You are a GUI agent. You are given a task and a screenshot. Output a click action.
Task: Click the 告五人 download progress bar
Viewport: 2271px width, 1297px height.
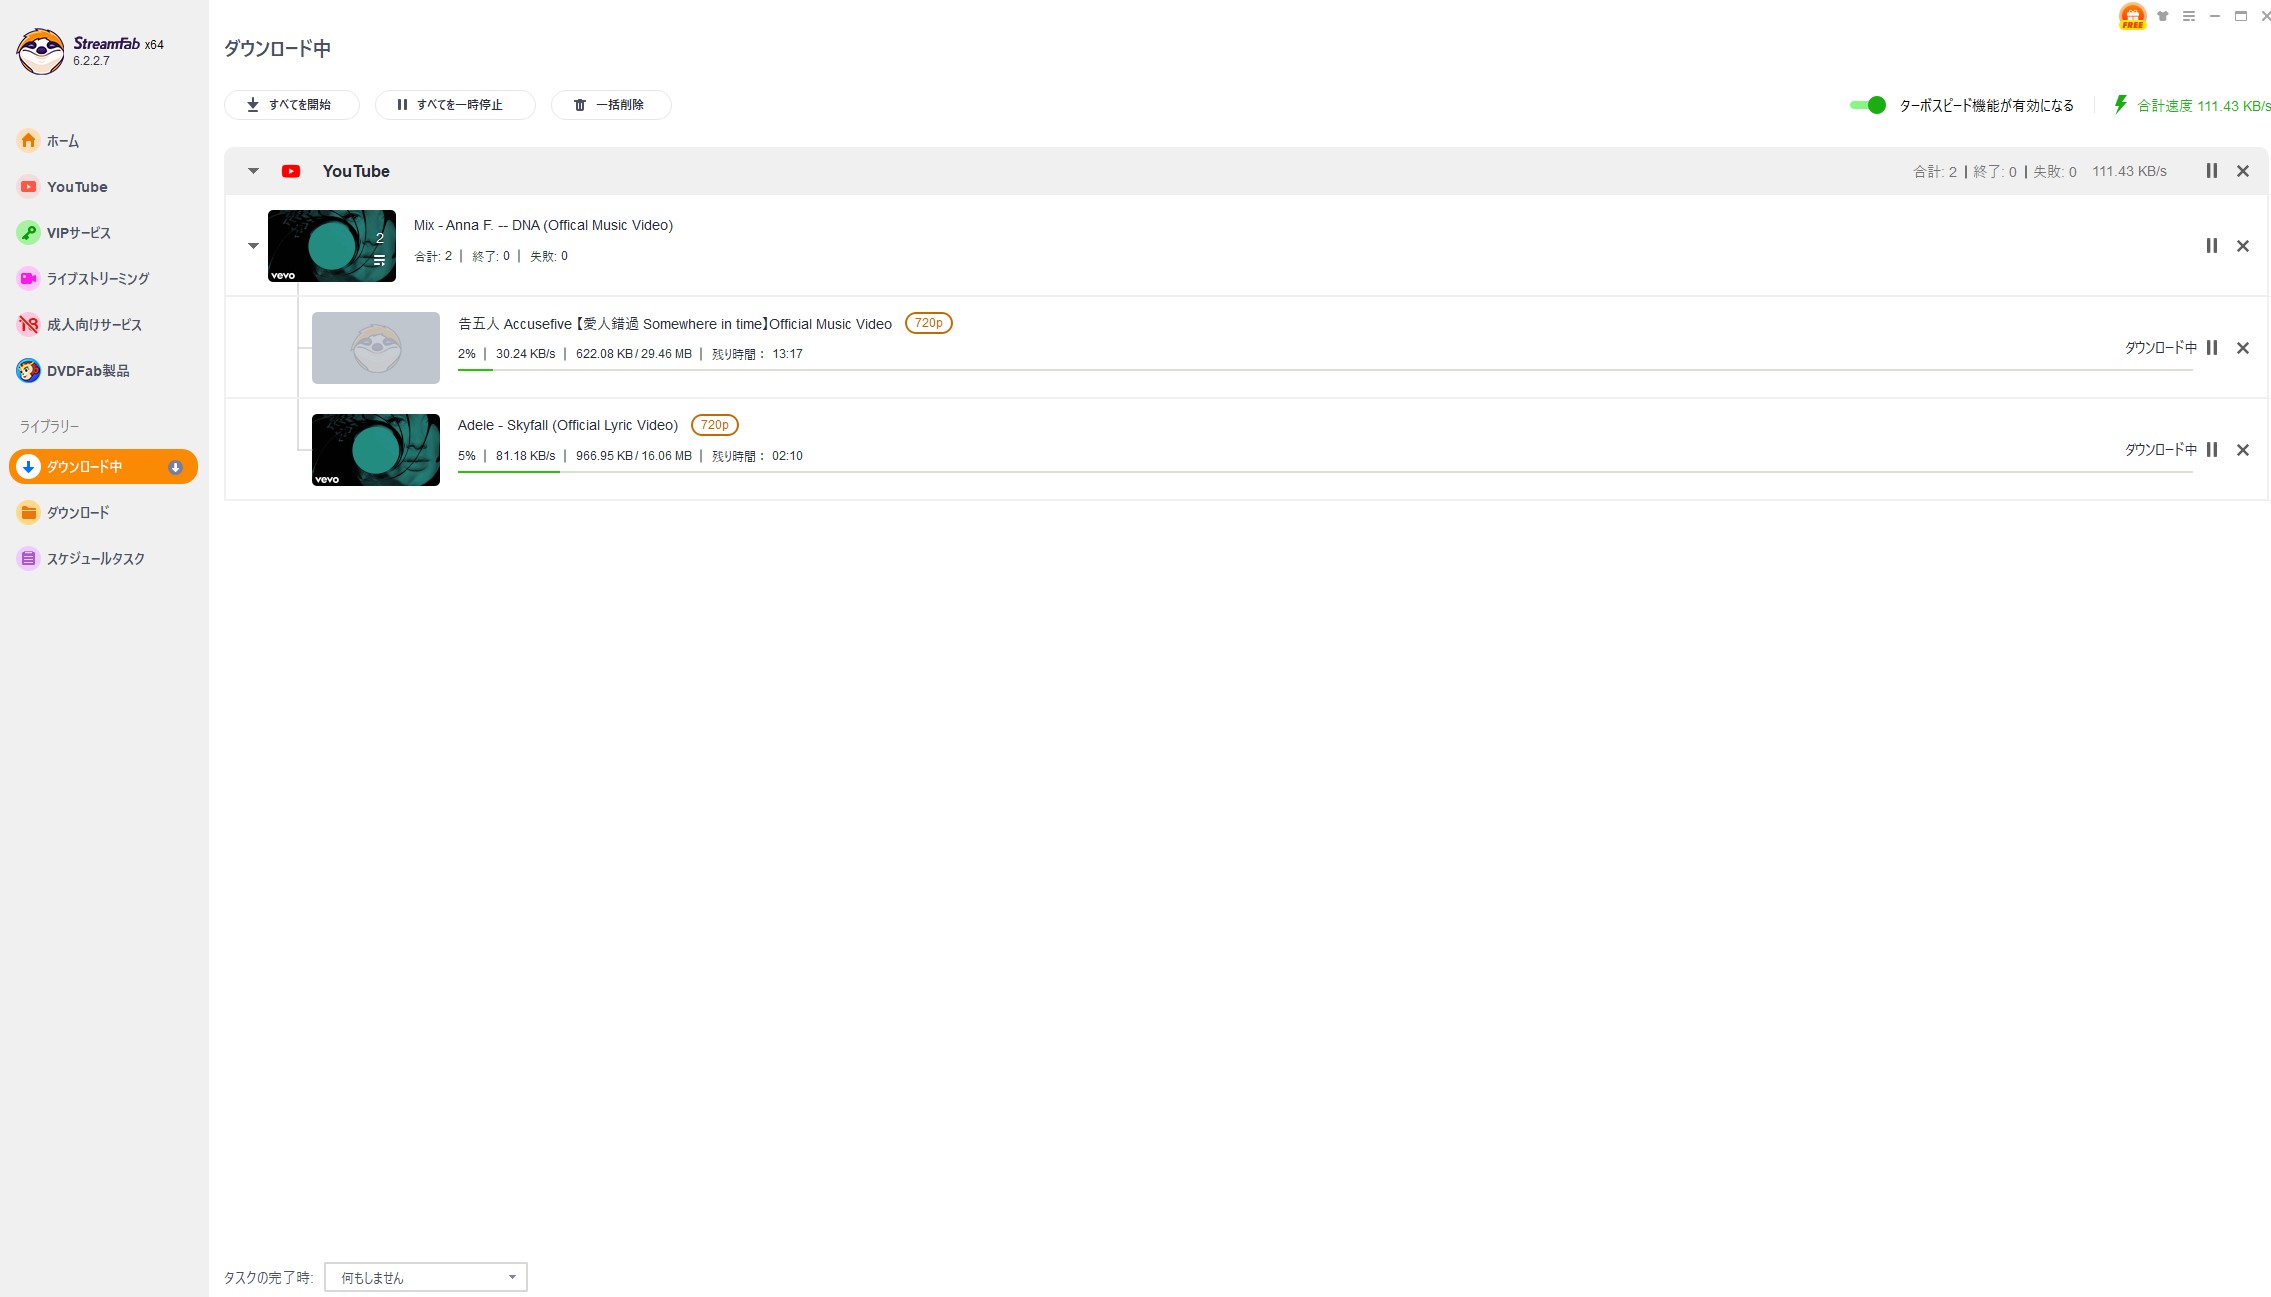[1325, 370]
